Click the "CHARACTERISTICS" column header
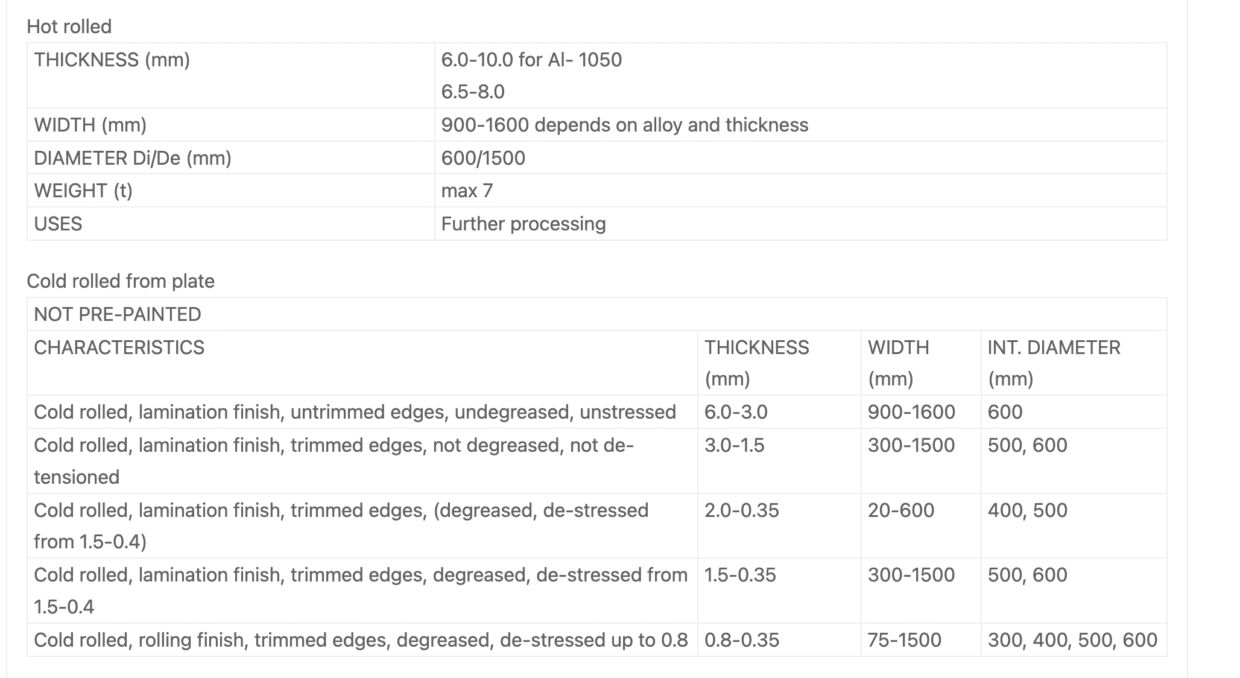Screen dimensions: 1240x678 point(119,347)
